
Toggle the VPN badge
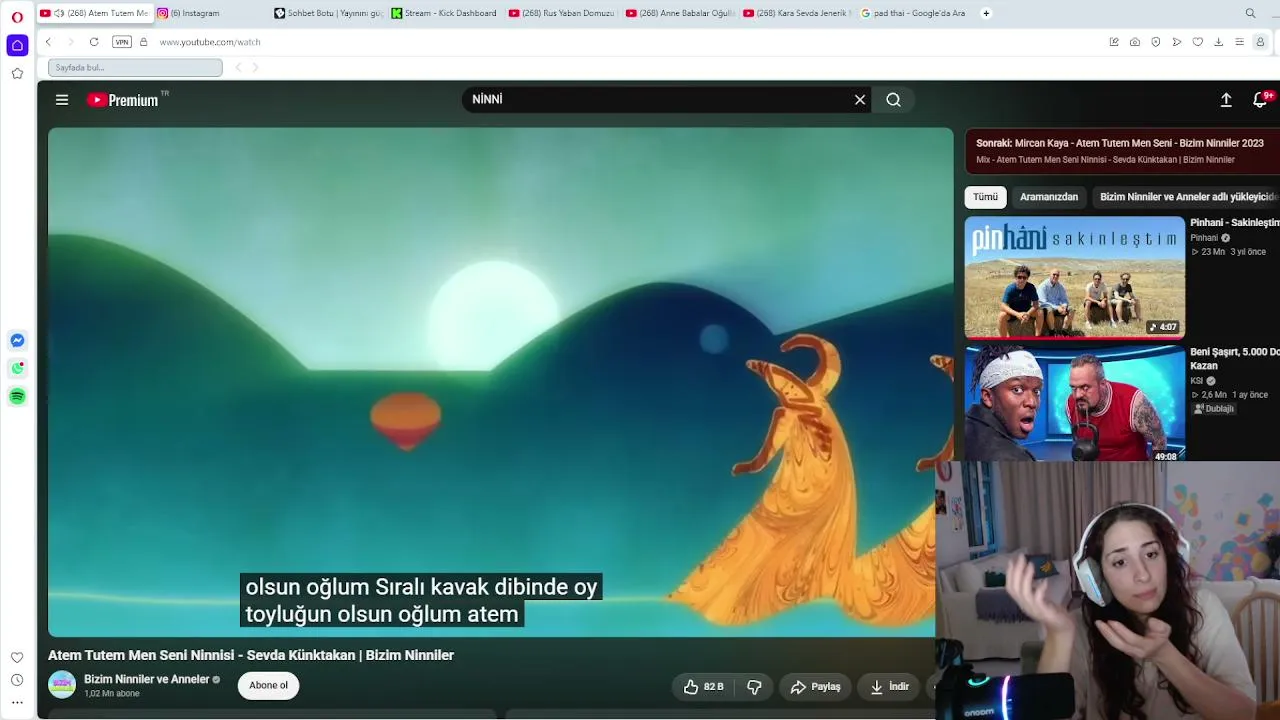(x=122, y=42)
